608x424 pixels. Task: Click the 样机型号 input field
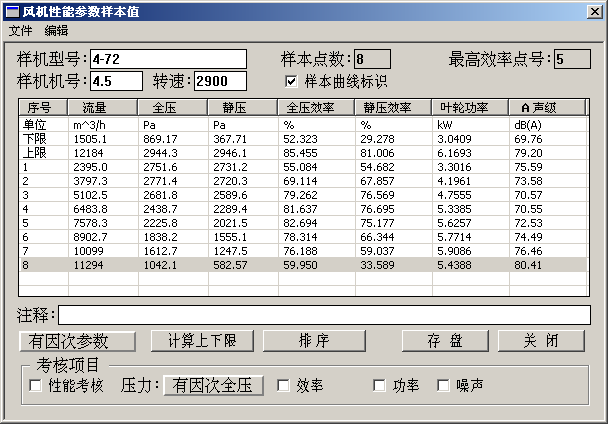(168, 59)
